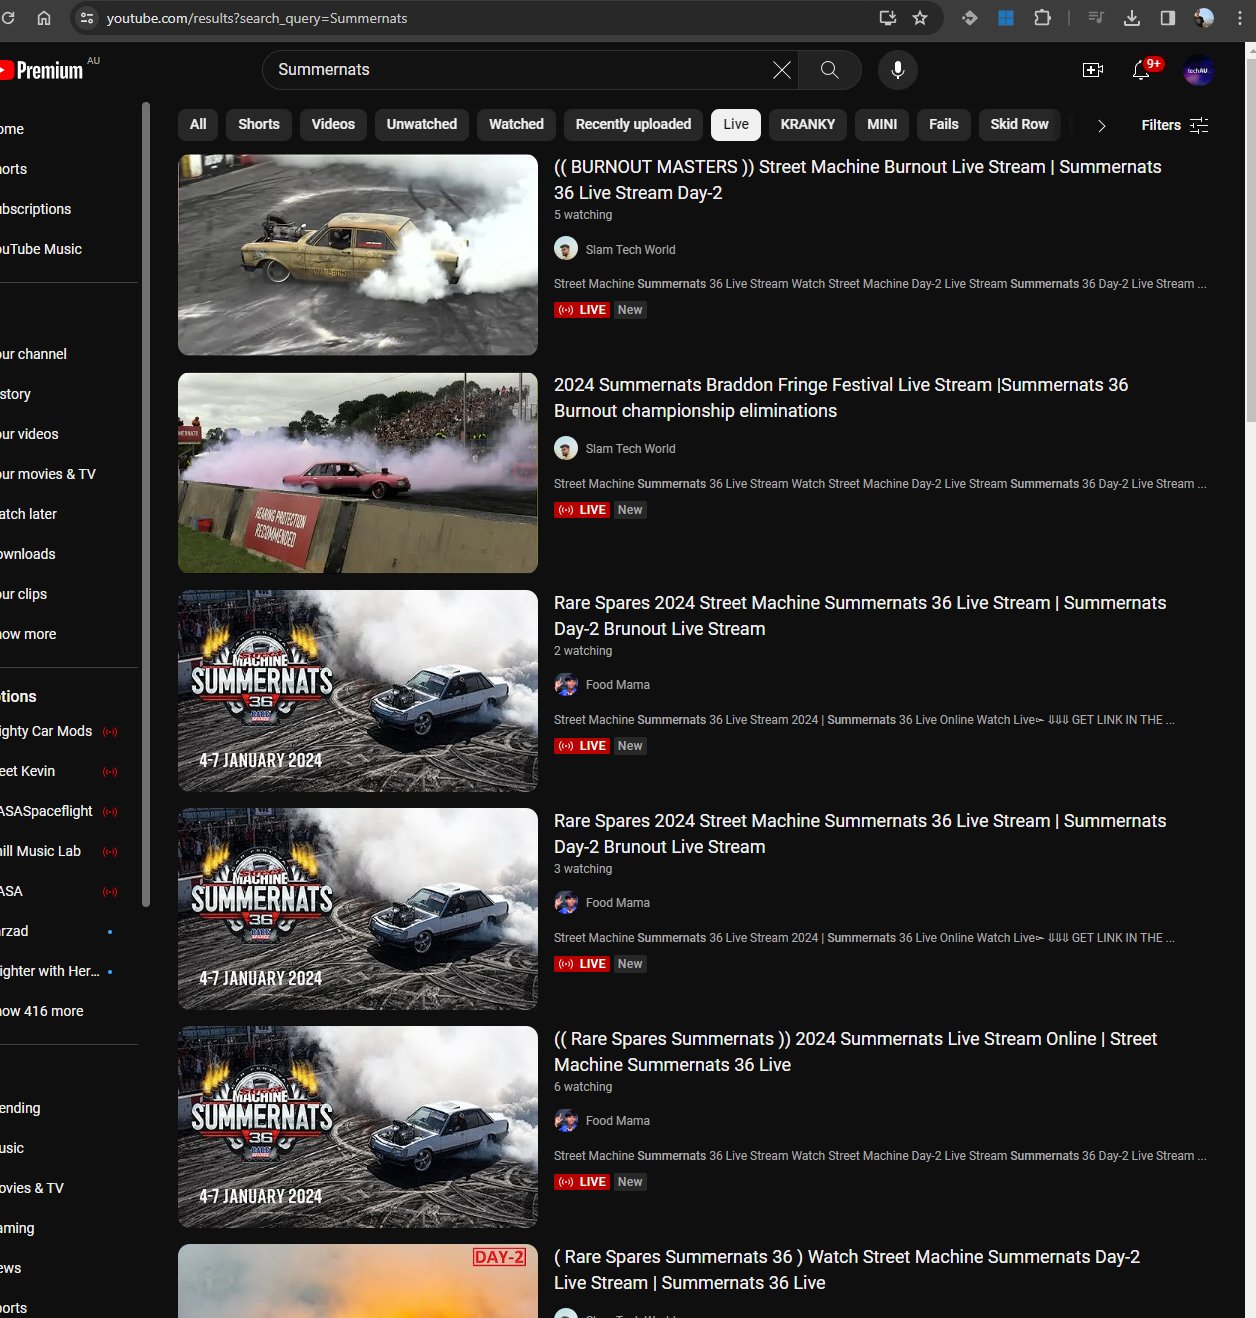Viewport: 1256px width, 1318px height.
Task: Open the rusty car burnout thumbnail
Action: [x=358, y=255]
